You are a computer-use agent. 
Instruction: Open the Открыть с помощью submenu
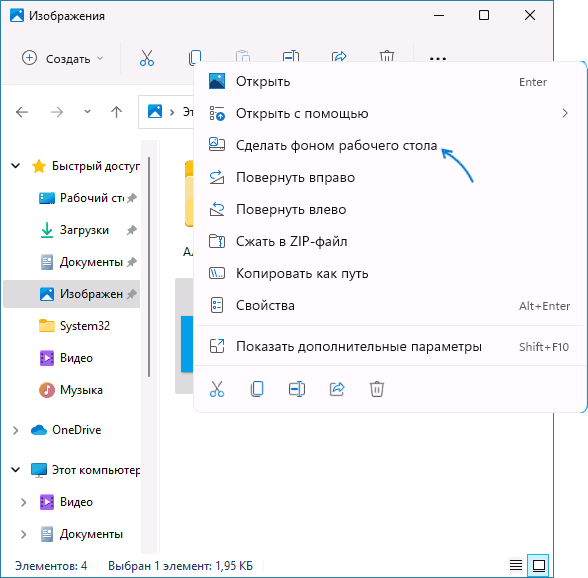(390, 113)
